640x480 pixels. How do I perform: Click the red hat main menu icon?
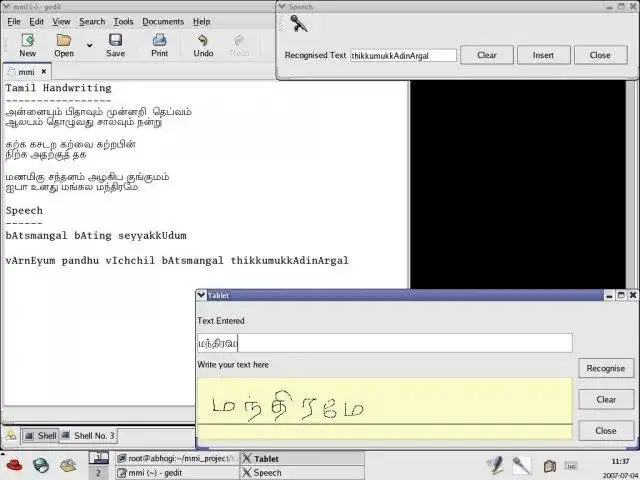[14, 465]
